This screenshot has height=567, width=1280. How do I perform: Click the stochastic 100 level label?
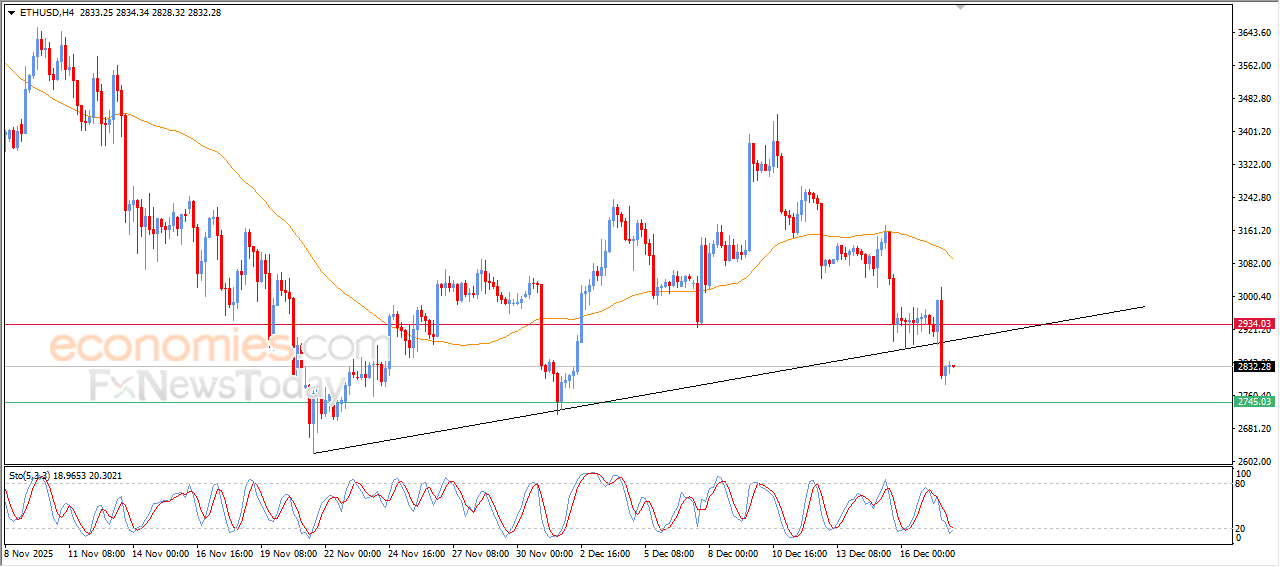coord(1245,473)
